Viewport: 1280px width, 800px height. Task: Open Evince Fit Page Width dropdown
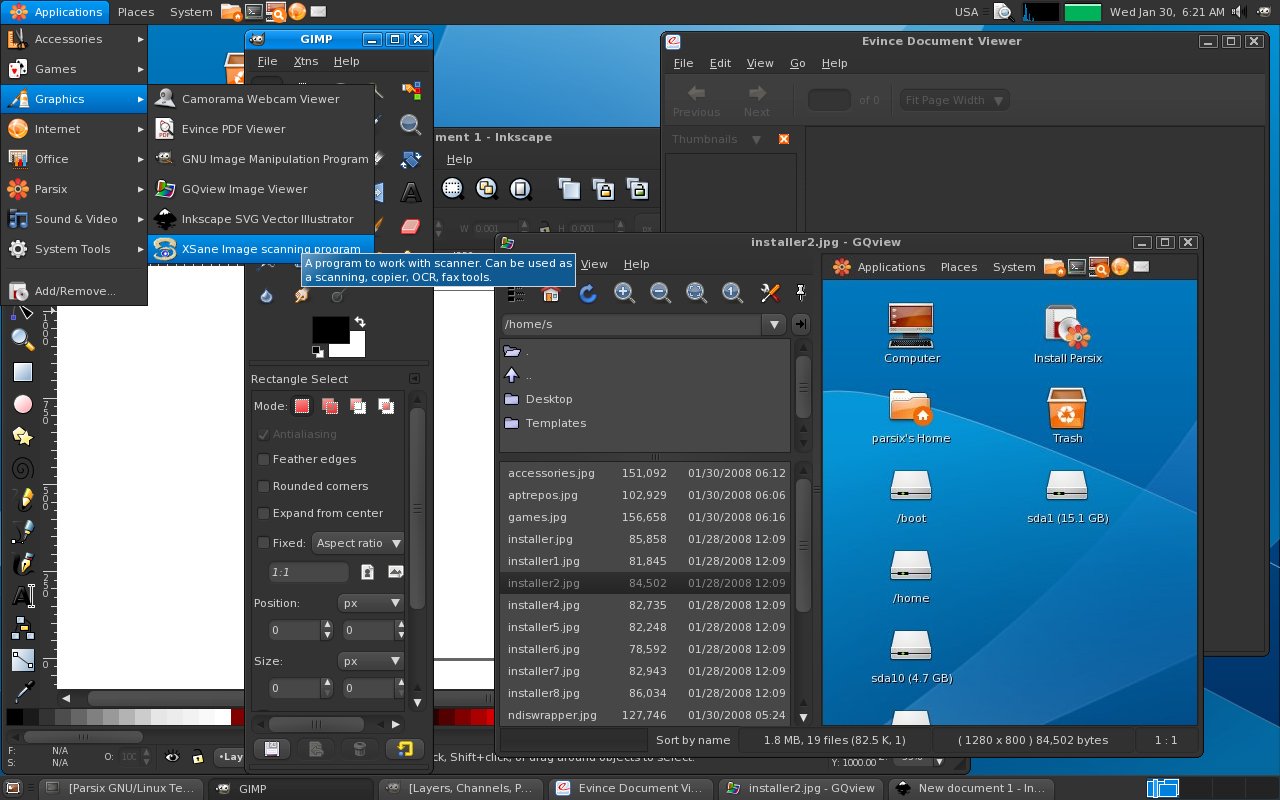(953, 100)
